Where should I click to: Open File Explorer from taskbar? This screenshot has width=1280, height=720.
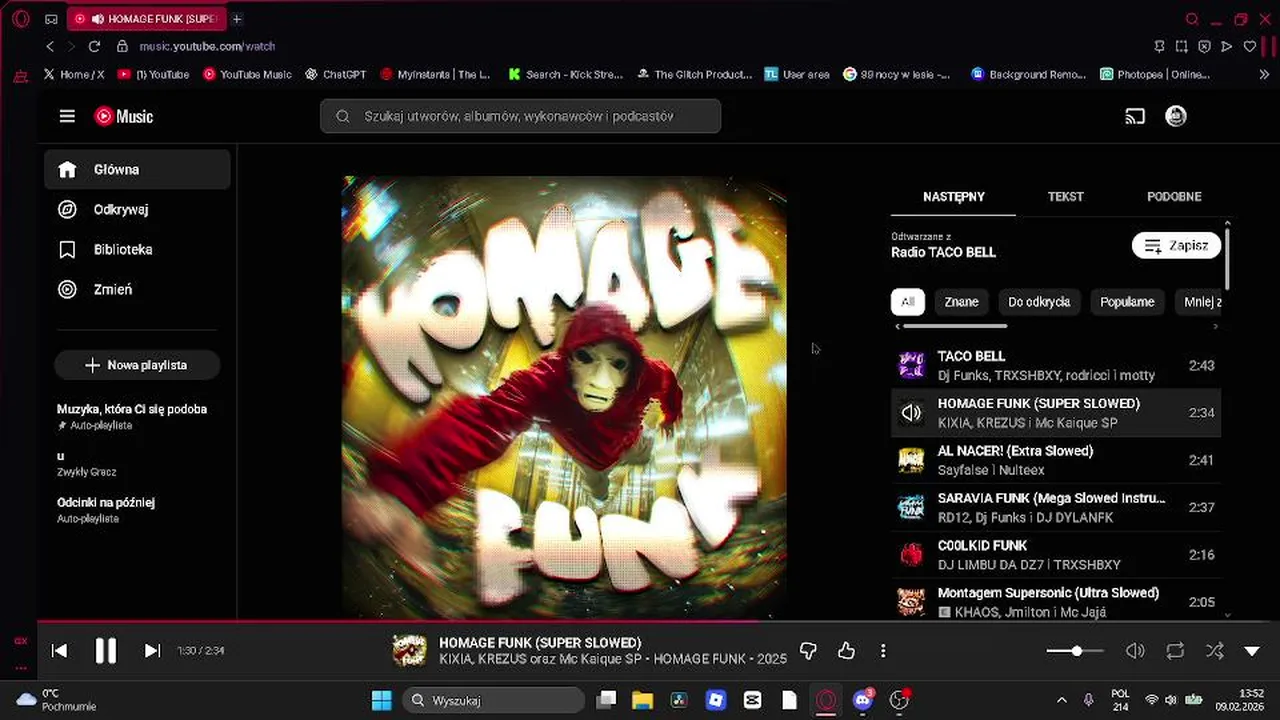(641, 700)
